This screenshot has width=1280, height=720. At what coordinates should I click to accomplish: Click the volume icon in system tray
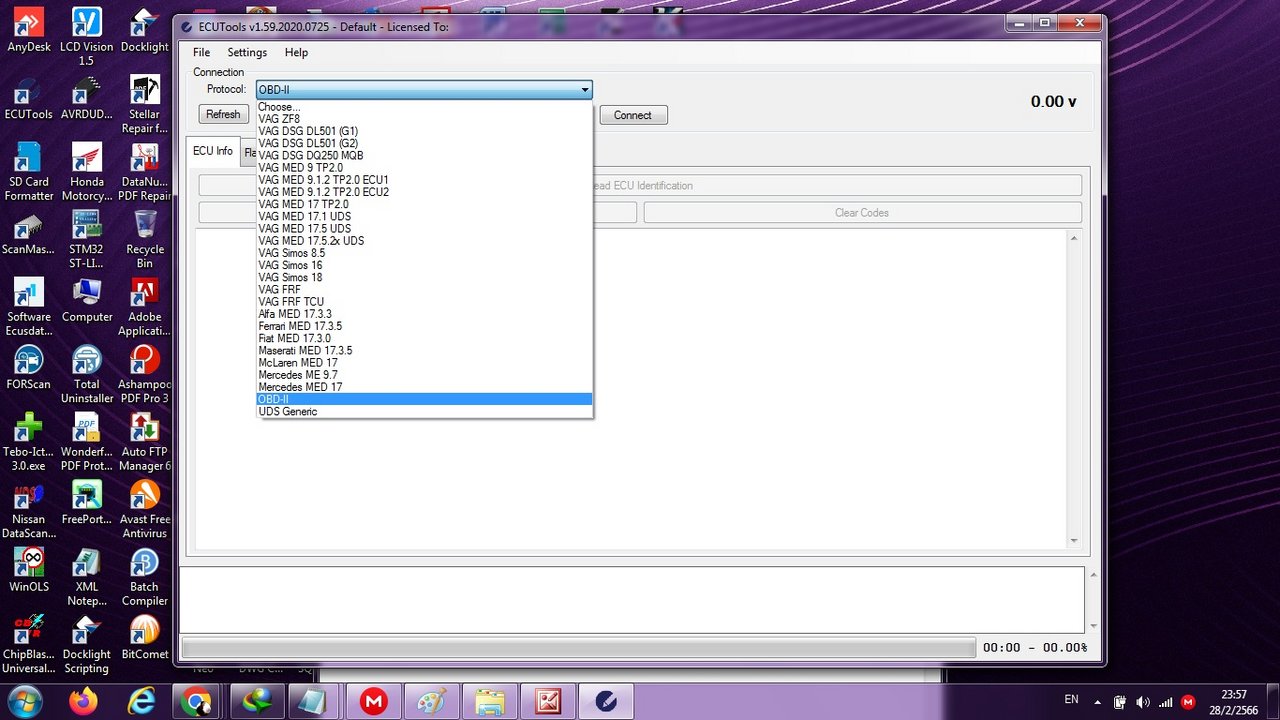(1143, 702)
